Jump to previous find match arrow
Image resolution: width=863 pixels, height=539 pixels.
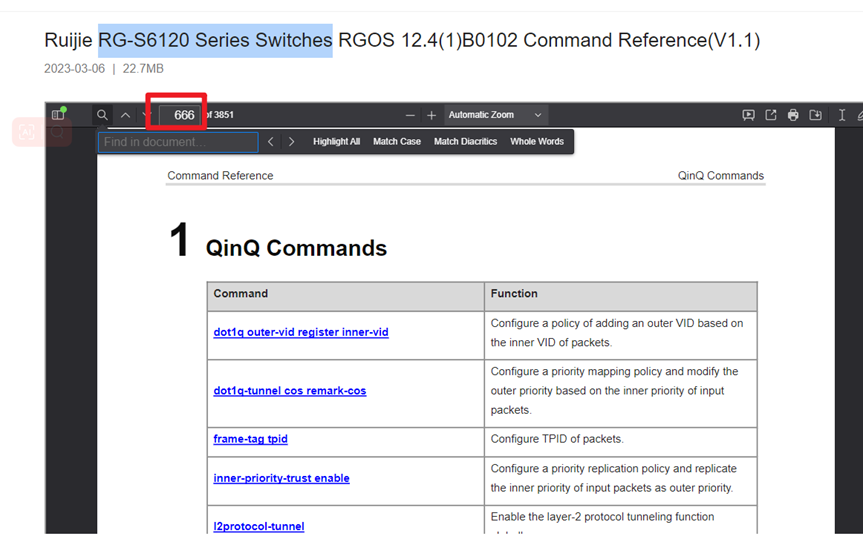(270, 142)
